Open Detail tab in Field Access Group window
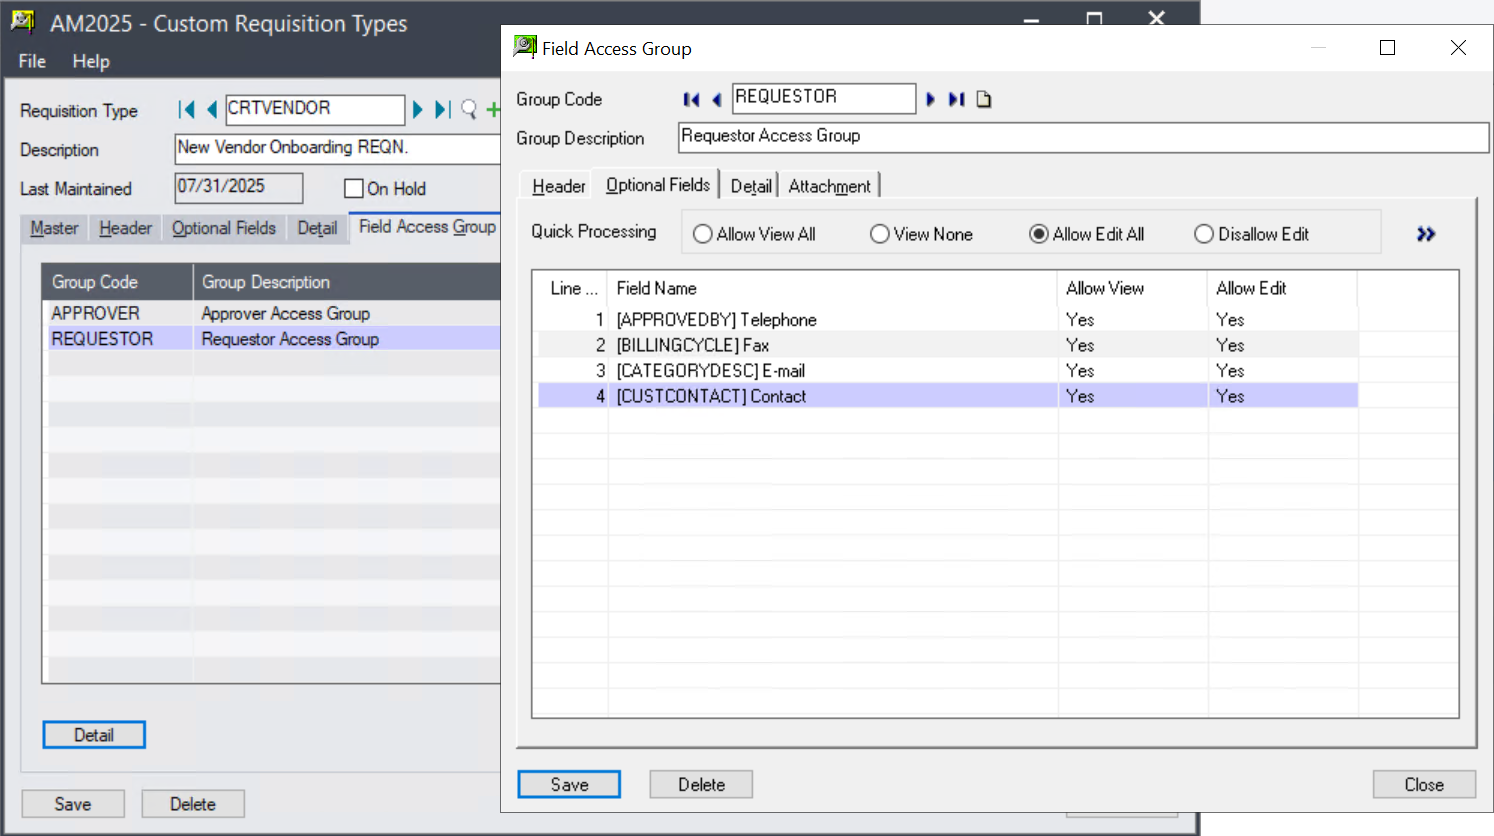 [750, 186]
